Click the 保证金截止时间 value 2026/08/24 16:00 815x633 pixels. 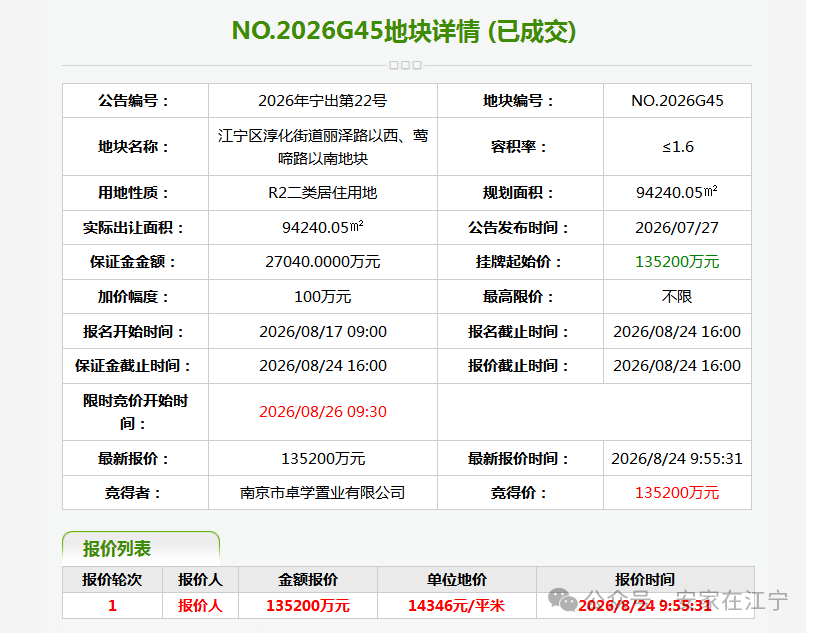[323, 366]
